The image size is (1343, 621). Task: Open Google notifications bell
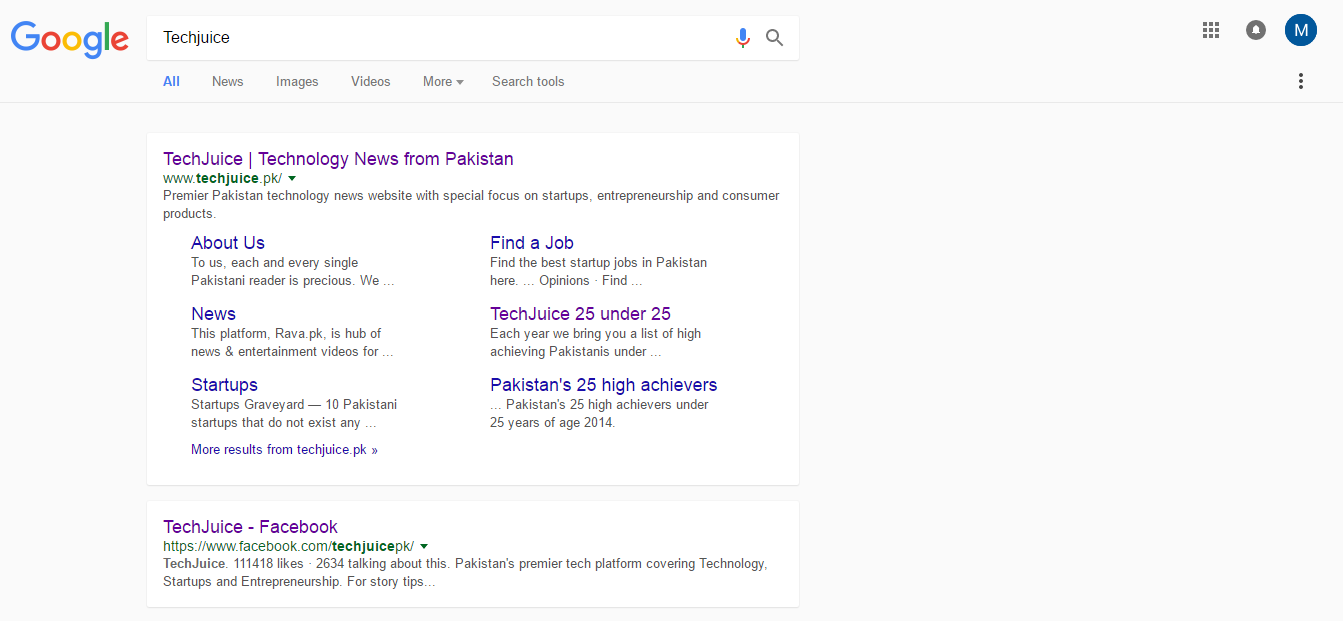coord(1256,30)
